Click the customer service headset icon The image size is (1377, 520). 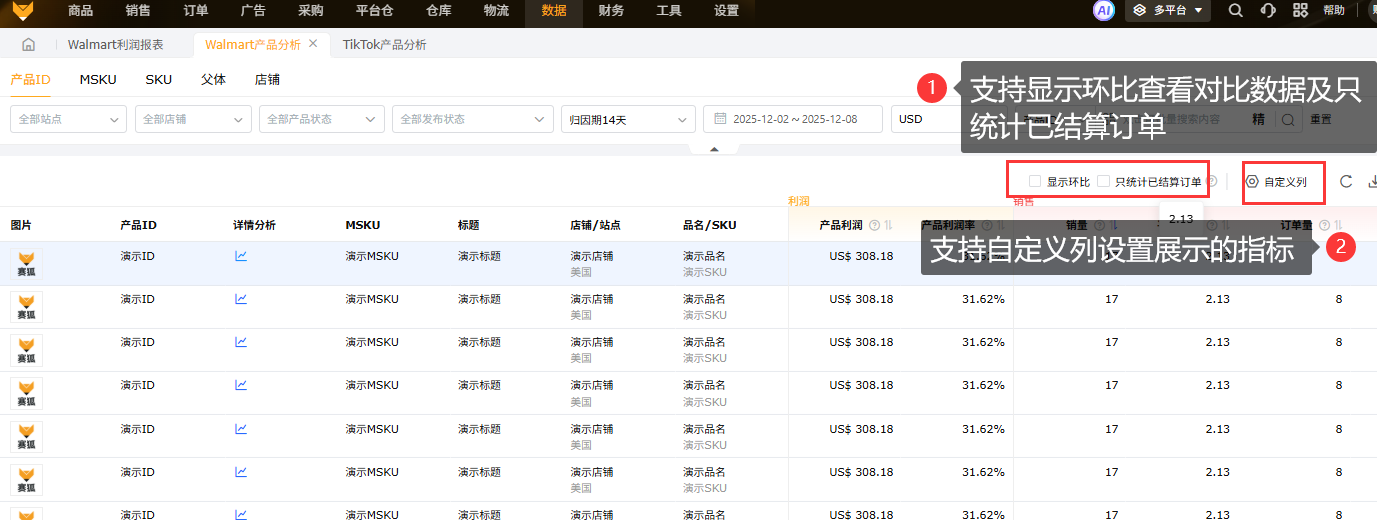(x=1268, y=11)
